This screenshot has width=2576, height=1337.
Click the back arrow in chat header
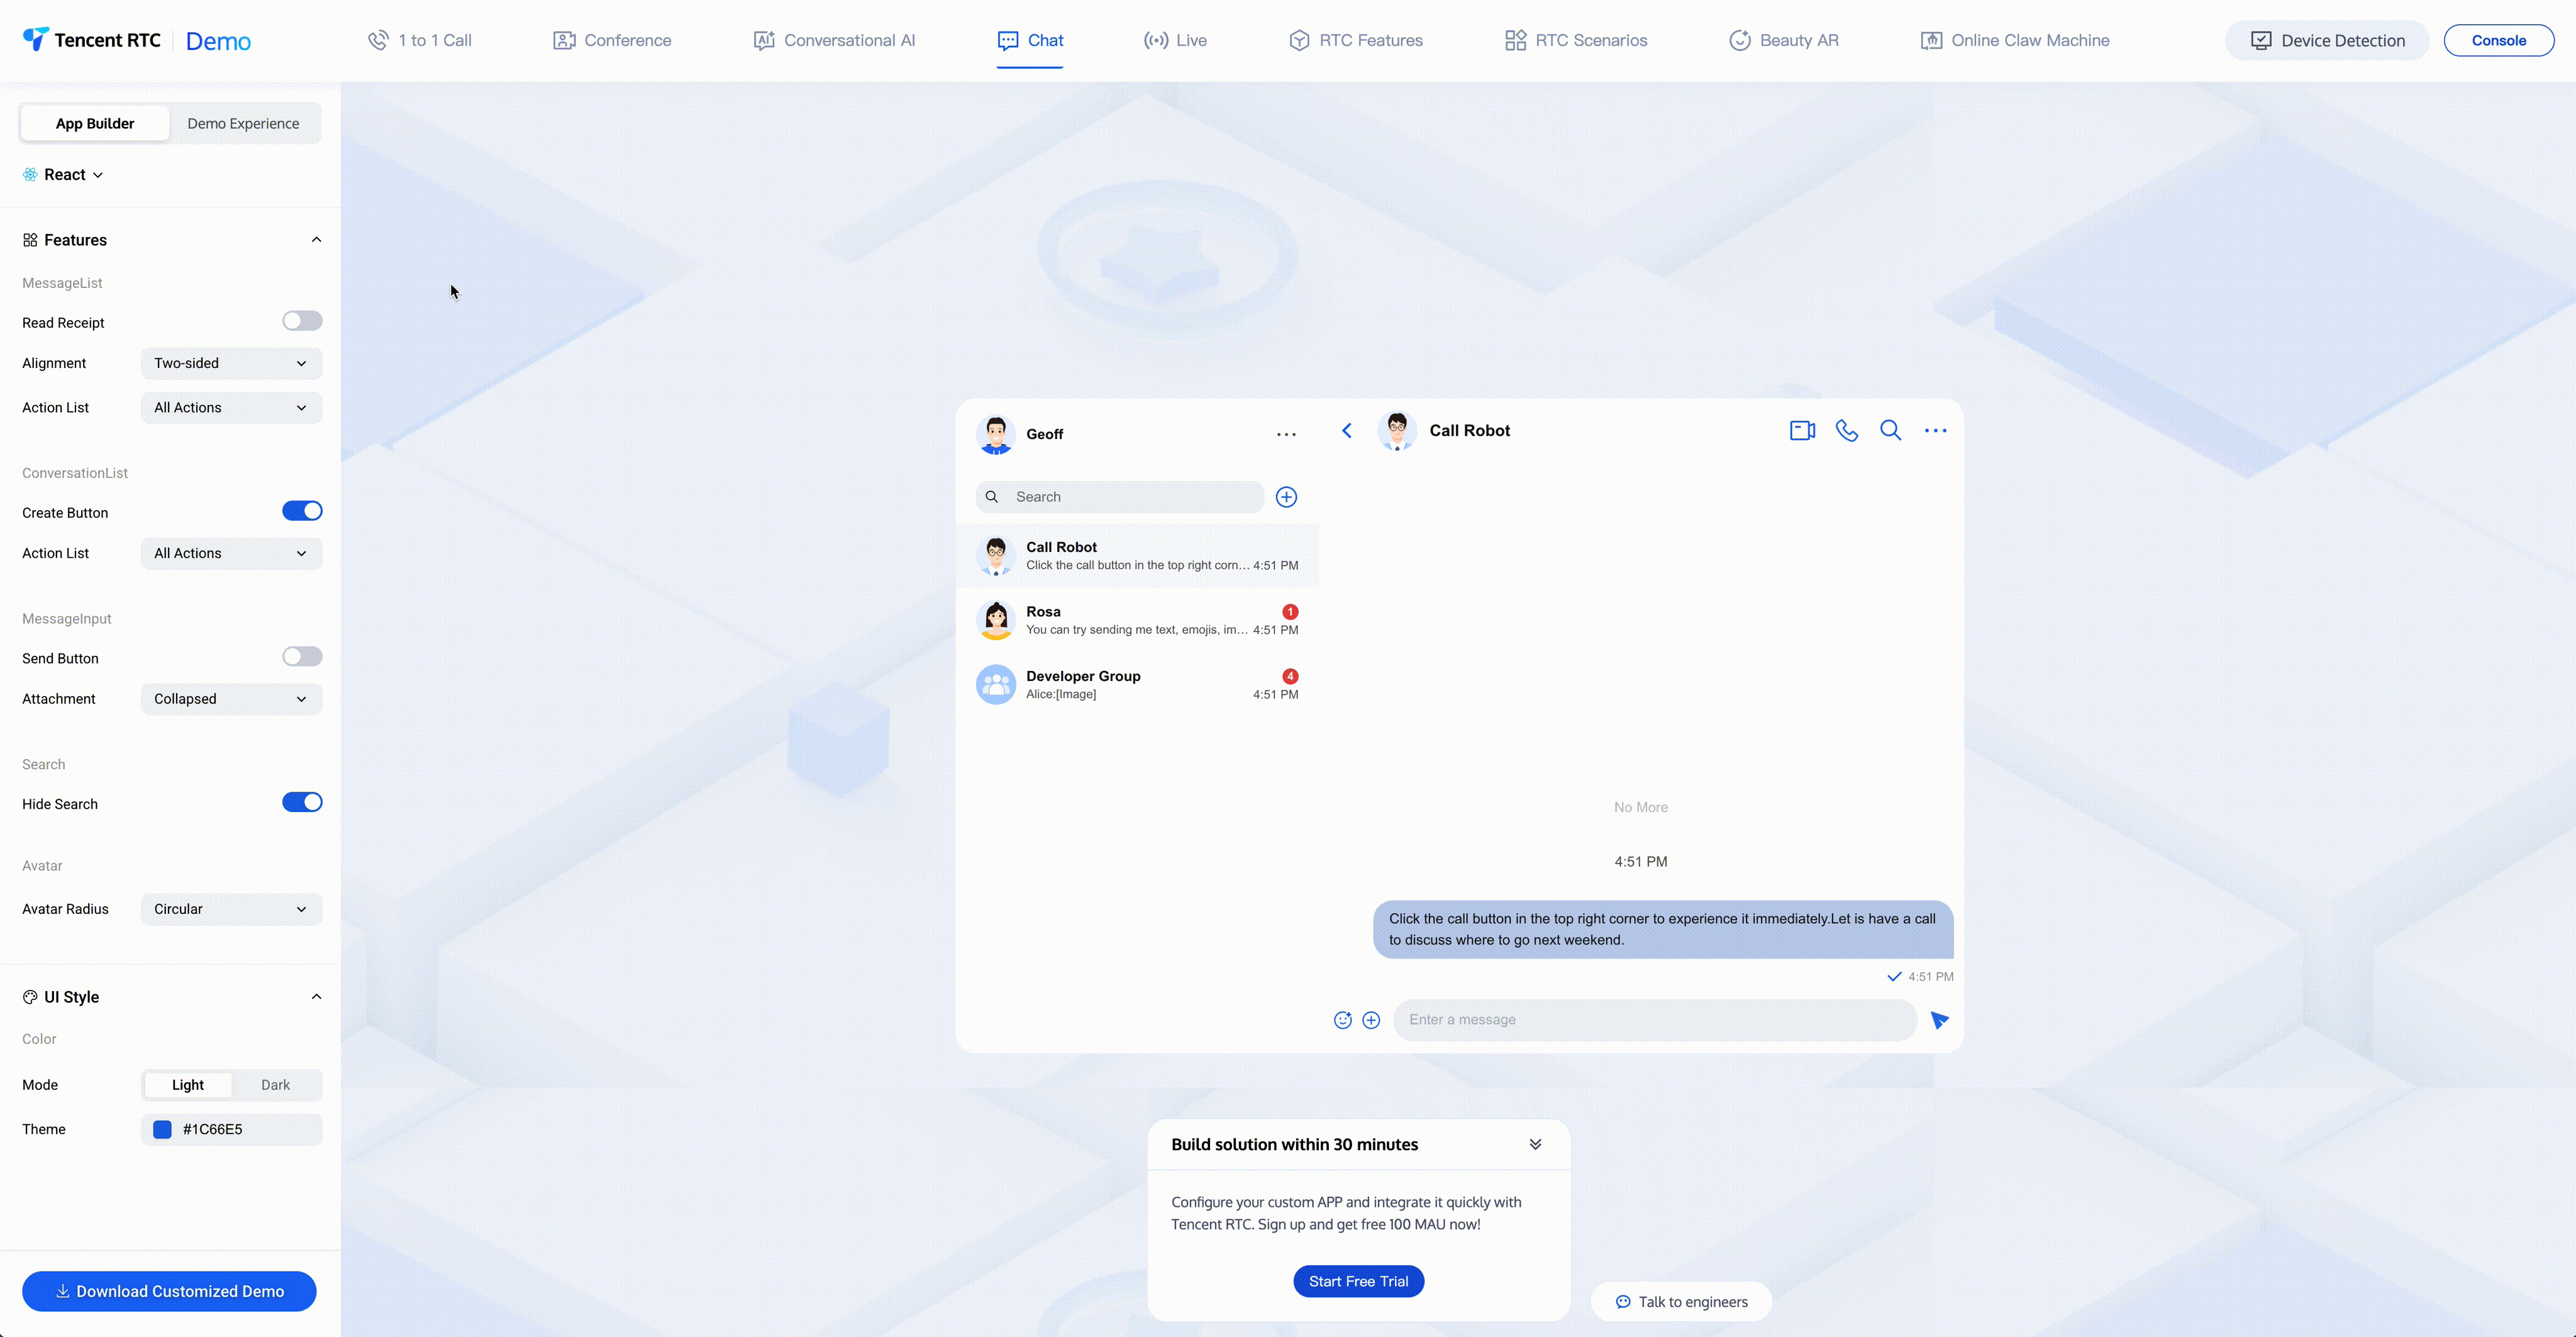pyautogui.click(x=1347, y=431)
